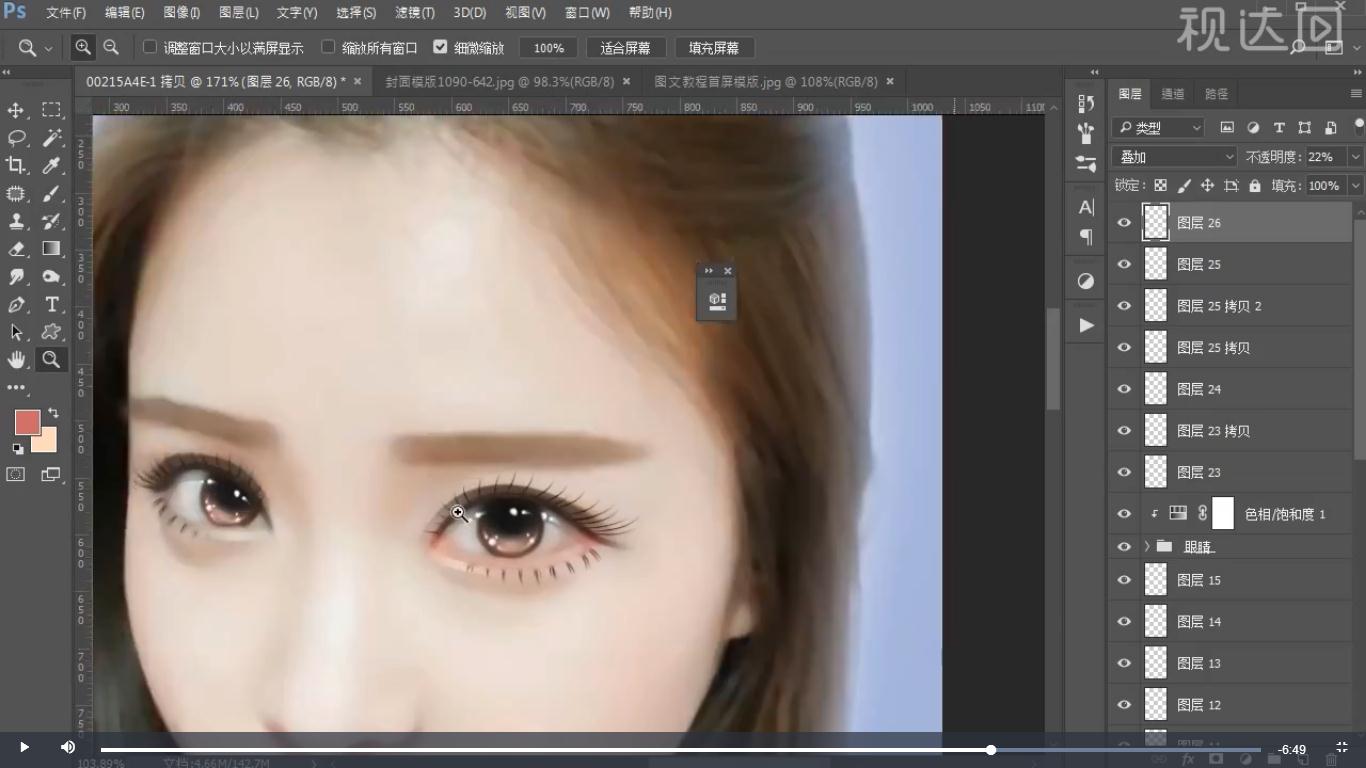The height and width of the screenshot is (768, 1366).
Task: Open the blend mode 叠加 dropdown
Action: tap(1174, 157)
